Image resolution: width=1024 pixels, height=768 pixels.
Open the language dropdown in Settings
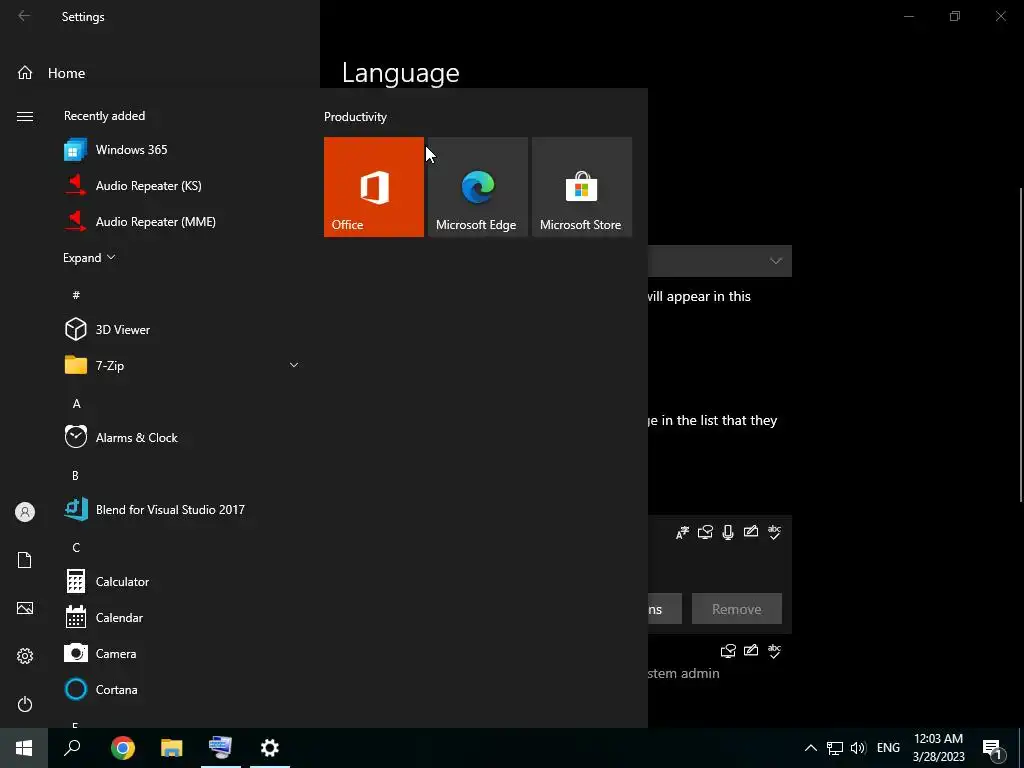tap(720, 261)
